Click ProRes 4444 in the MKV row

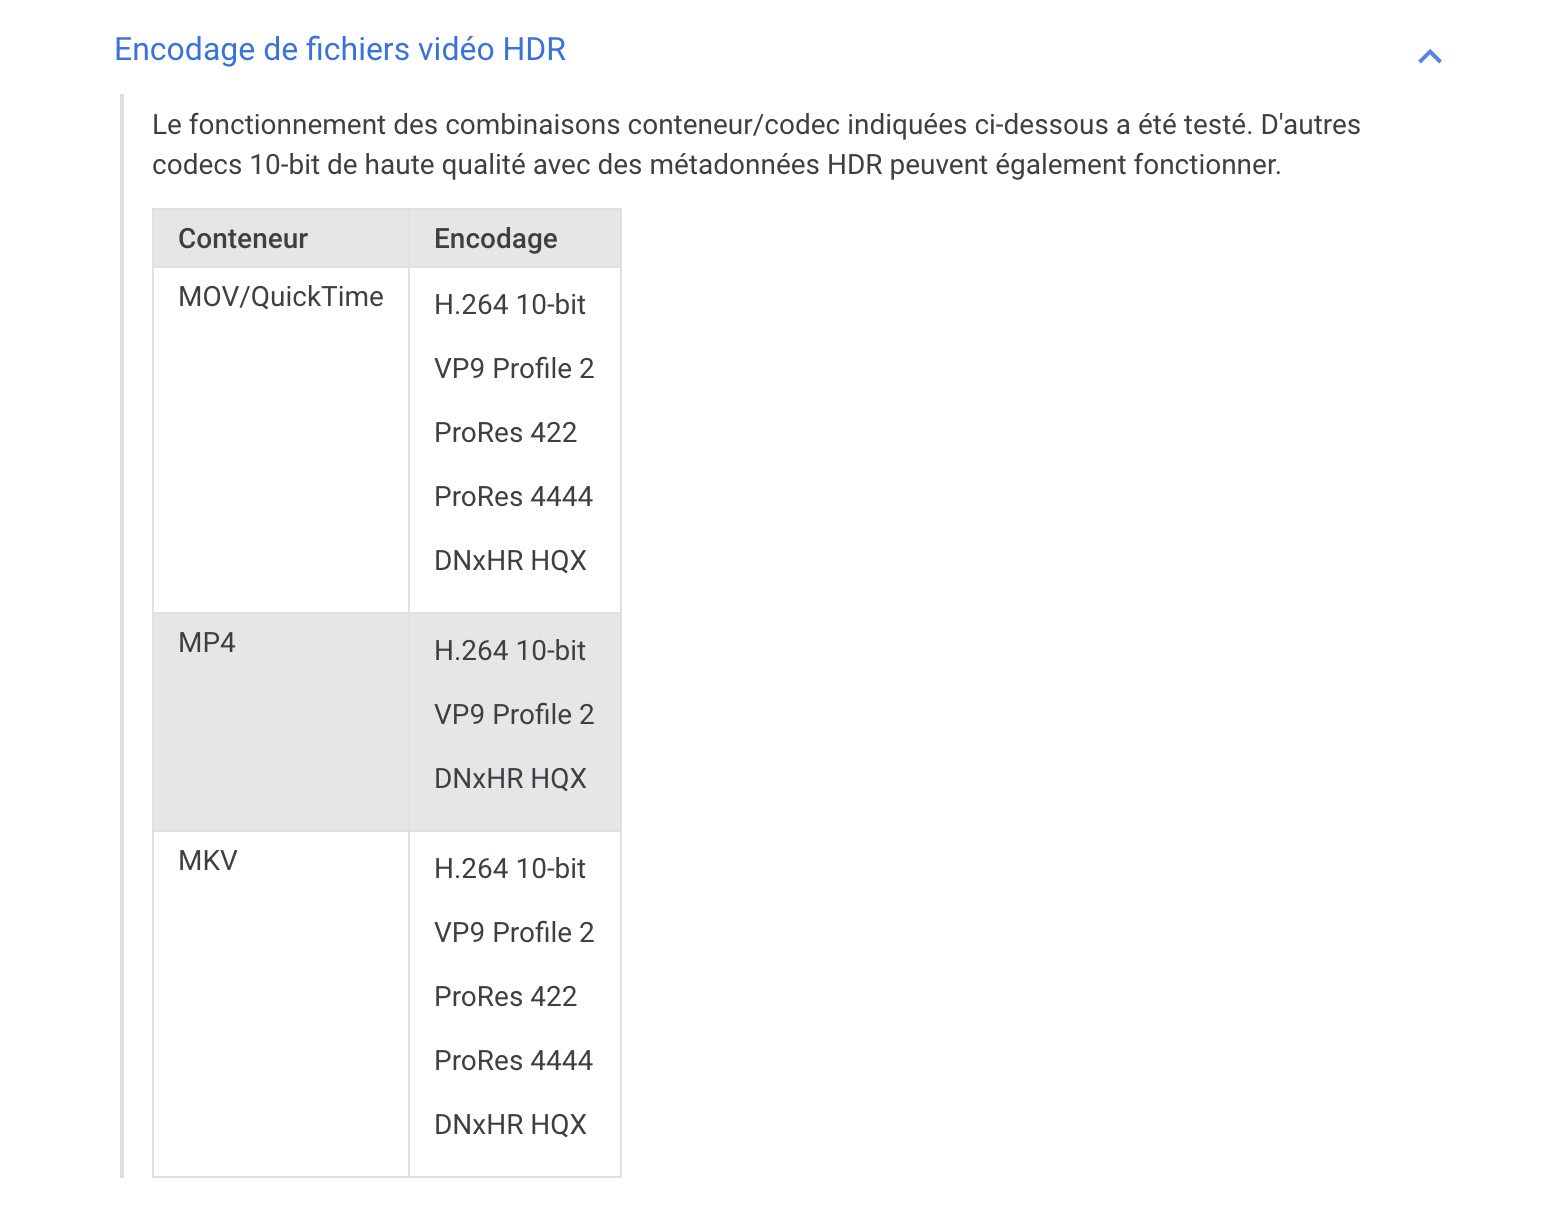[513, 1061]
